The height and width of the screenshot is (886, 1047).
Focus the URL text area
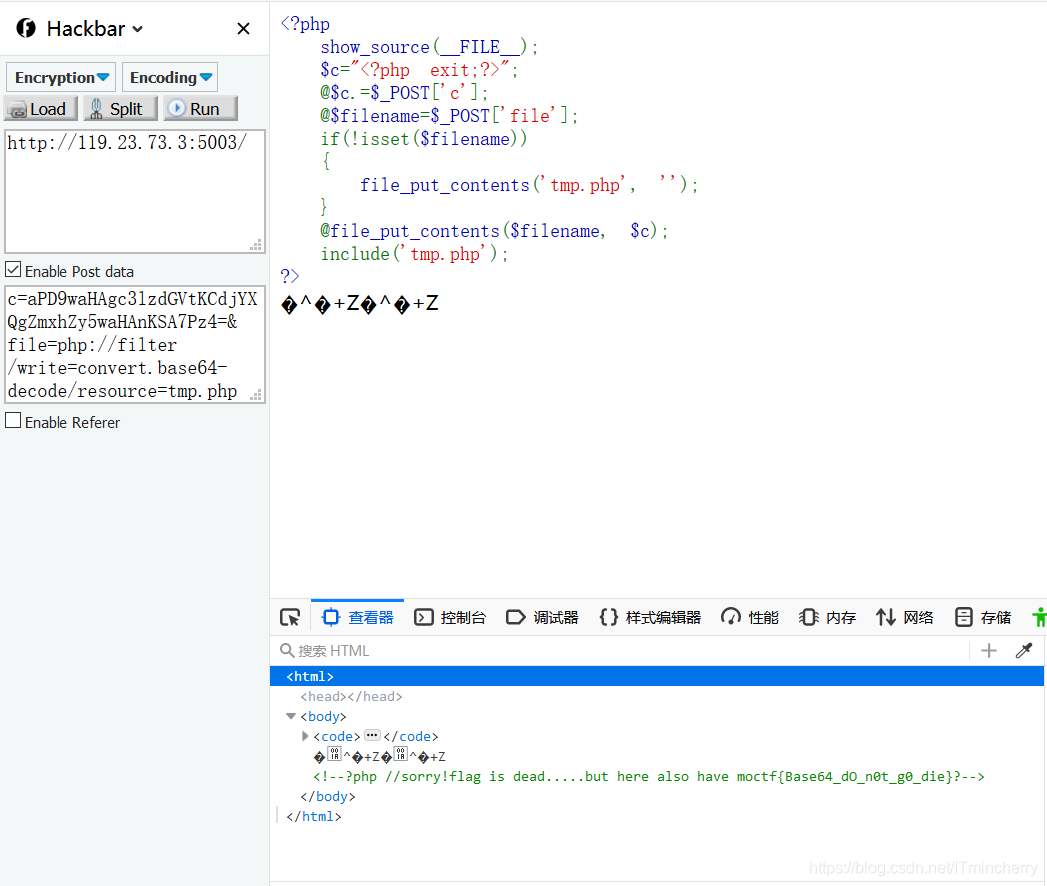click(135, 192)
